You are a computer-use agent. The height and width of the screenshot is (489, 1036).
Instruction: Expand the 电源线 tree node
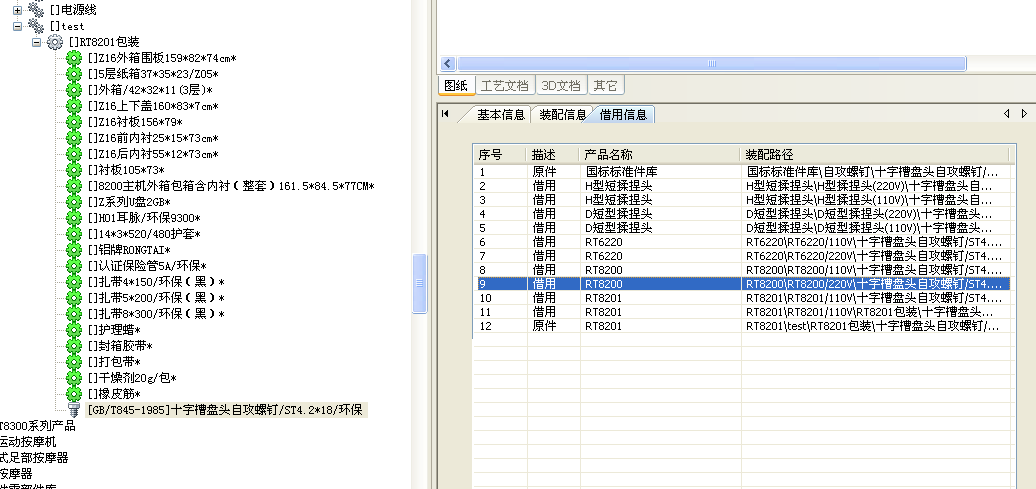click(x=17, y=11)
